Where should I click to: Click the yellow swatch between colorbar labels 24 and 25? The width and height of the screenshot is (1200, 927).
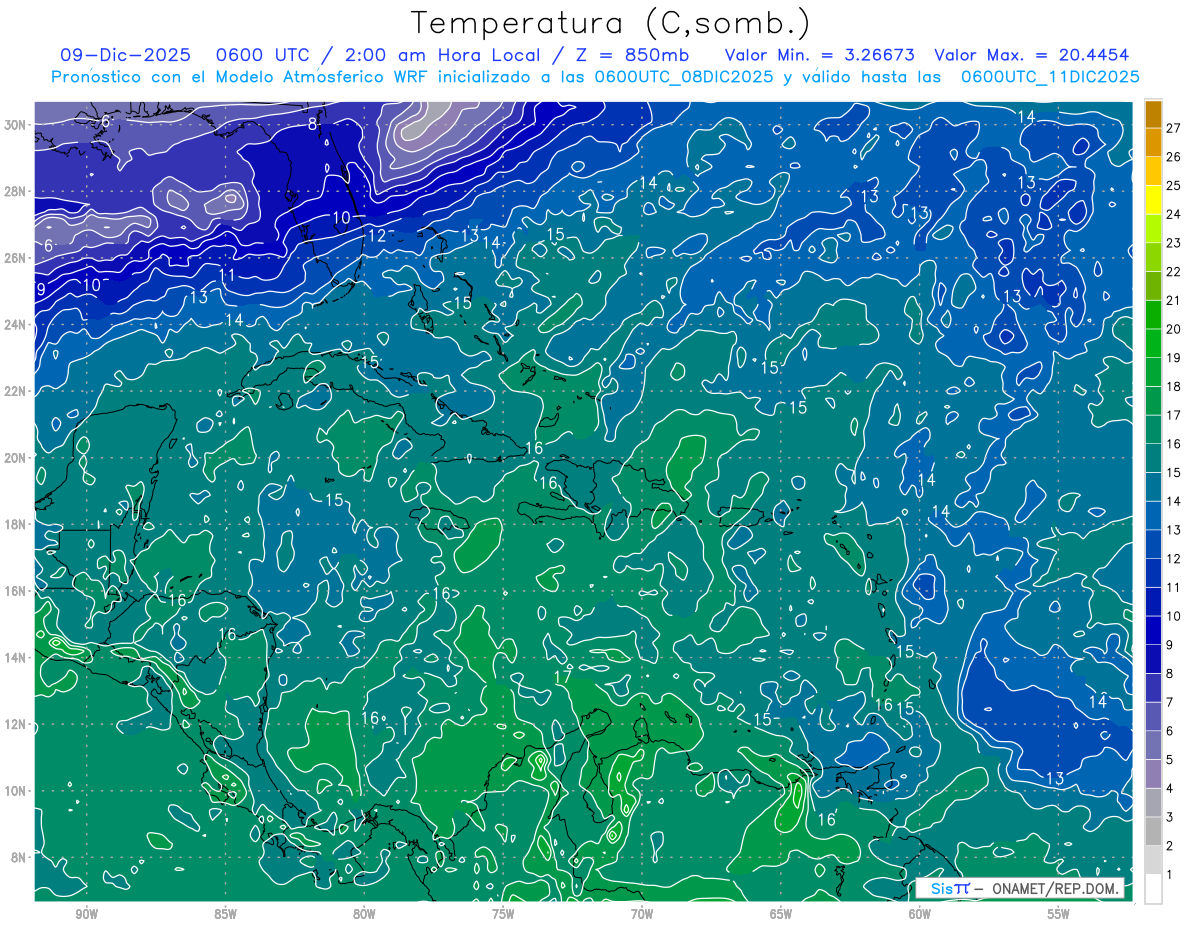1153,200
